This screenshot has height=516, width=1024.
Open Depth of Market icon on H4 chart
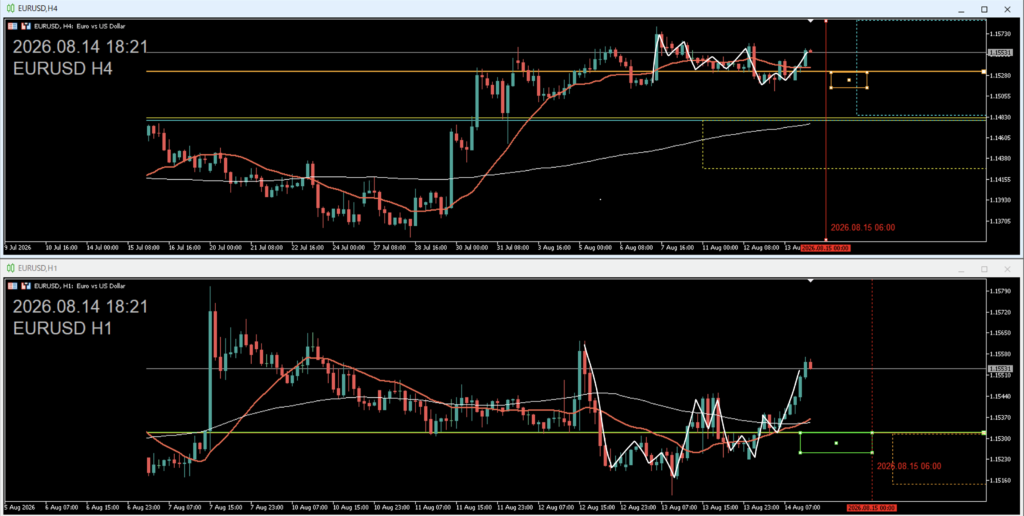(26, 26)
